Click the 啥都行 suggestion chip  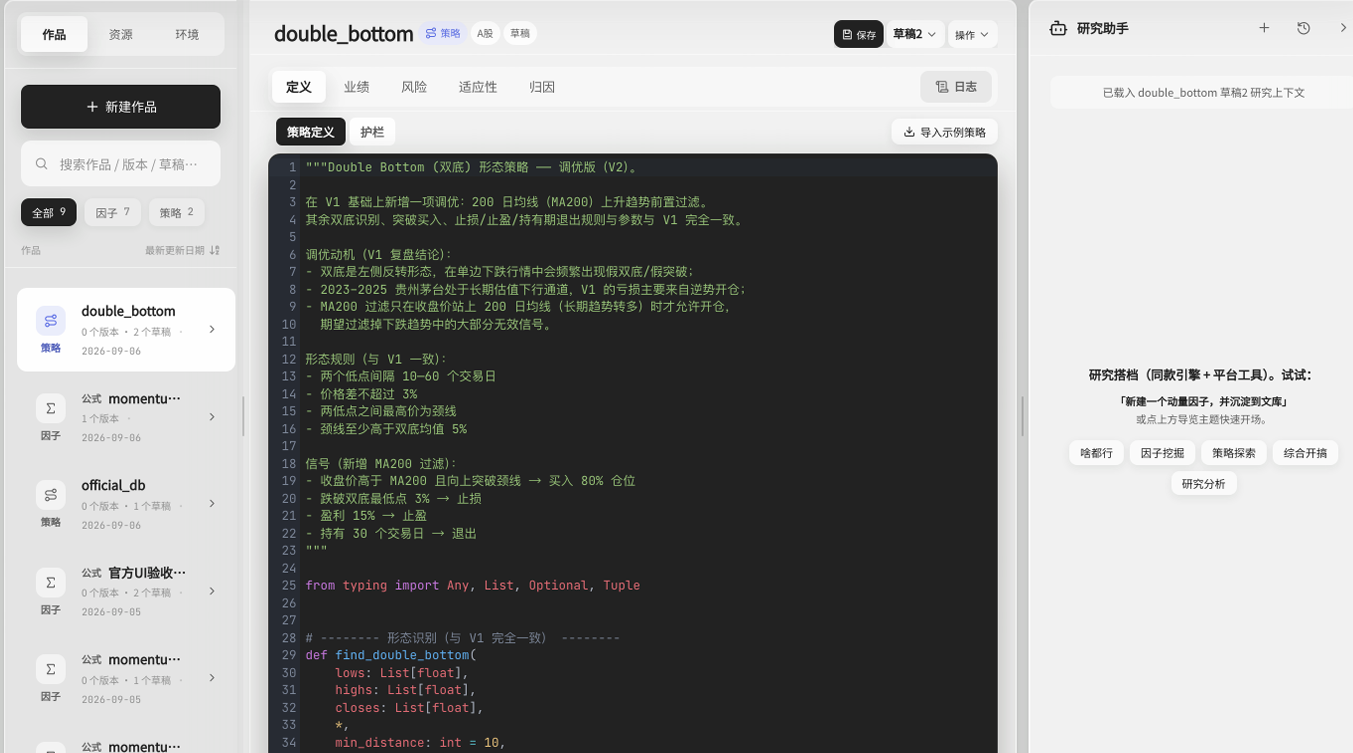(1097, 453)
